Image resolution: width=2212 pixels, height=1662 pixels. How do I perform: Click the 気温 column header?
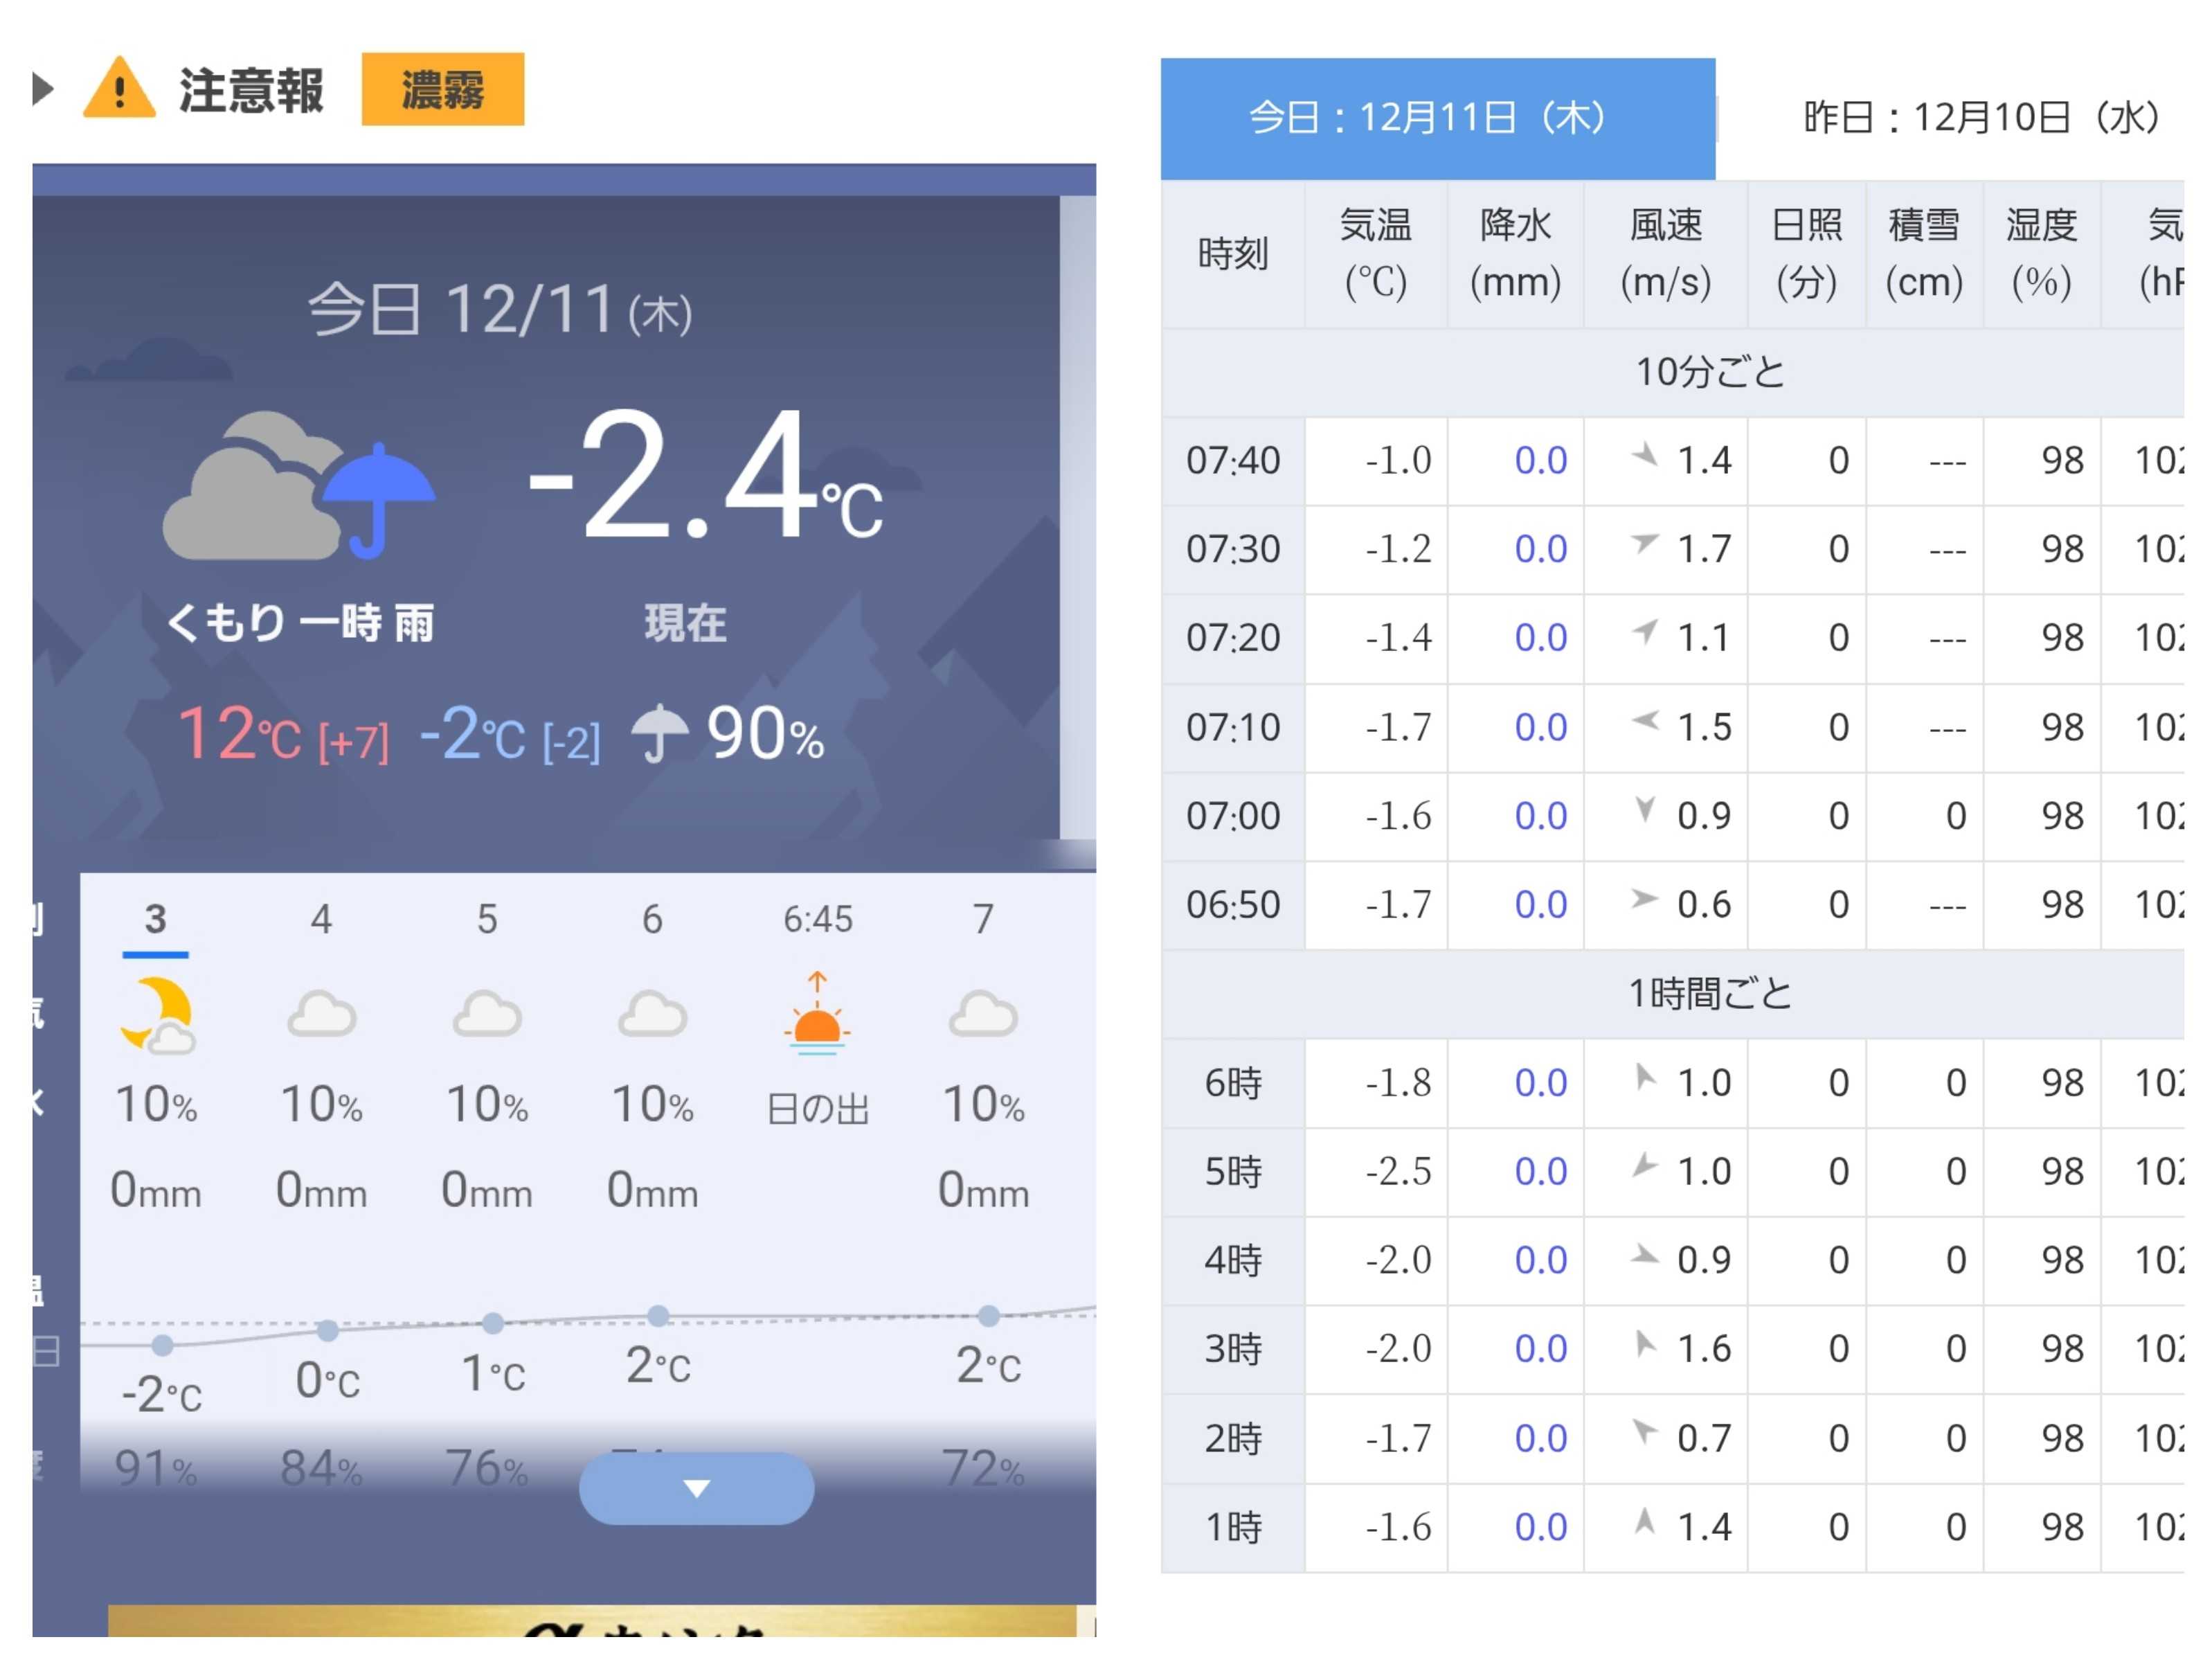[1375, 253]
